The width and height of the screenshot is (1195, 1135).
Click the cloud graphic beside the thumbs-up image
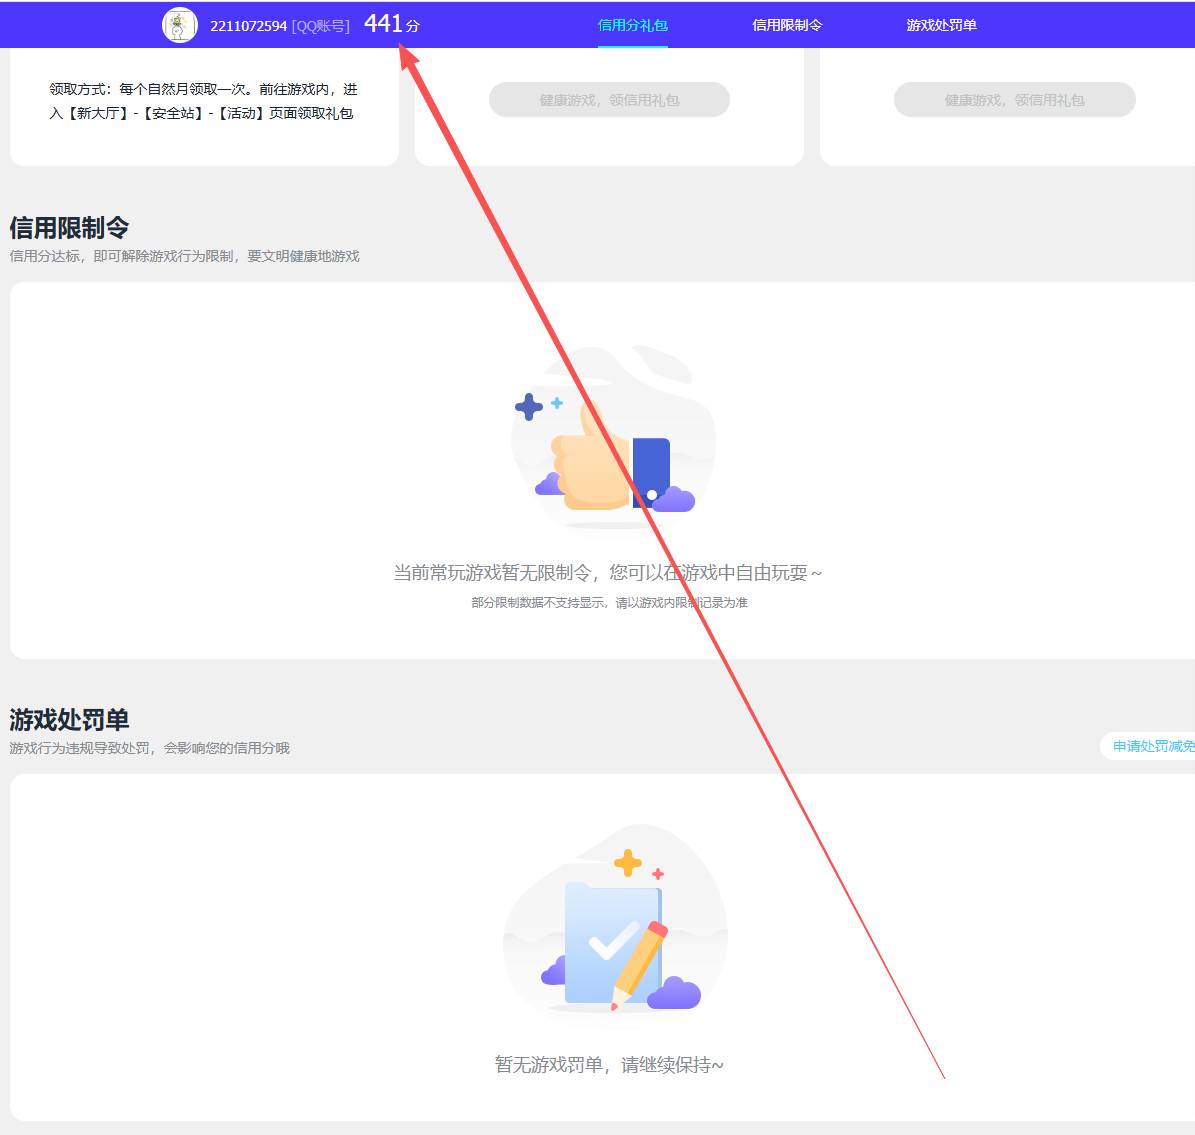(676, 498)
